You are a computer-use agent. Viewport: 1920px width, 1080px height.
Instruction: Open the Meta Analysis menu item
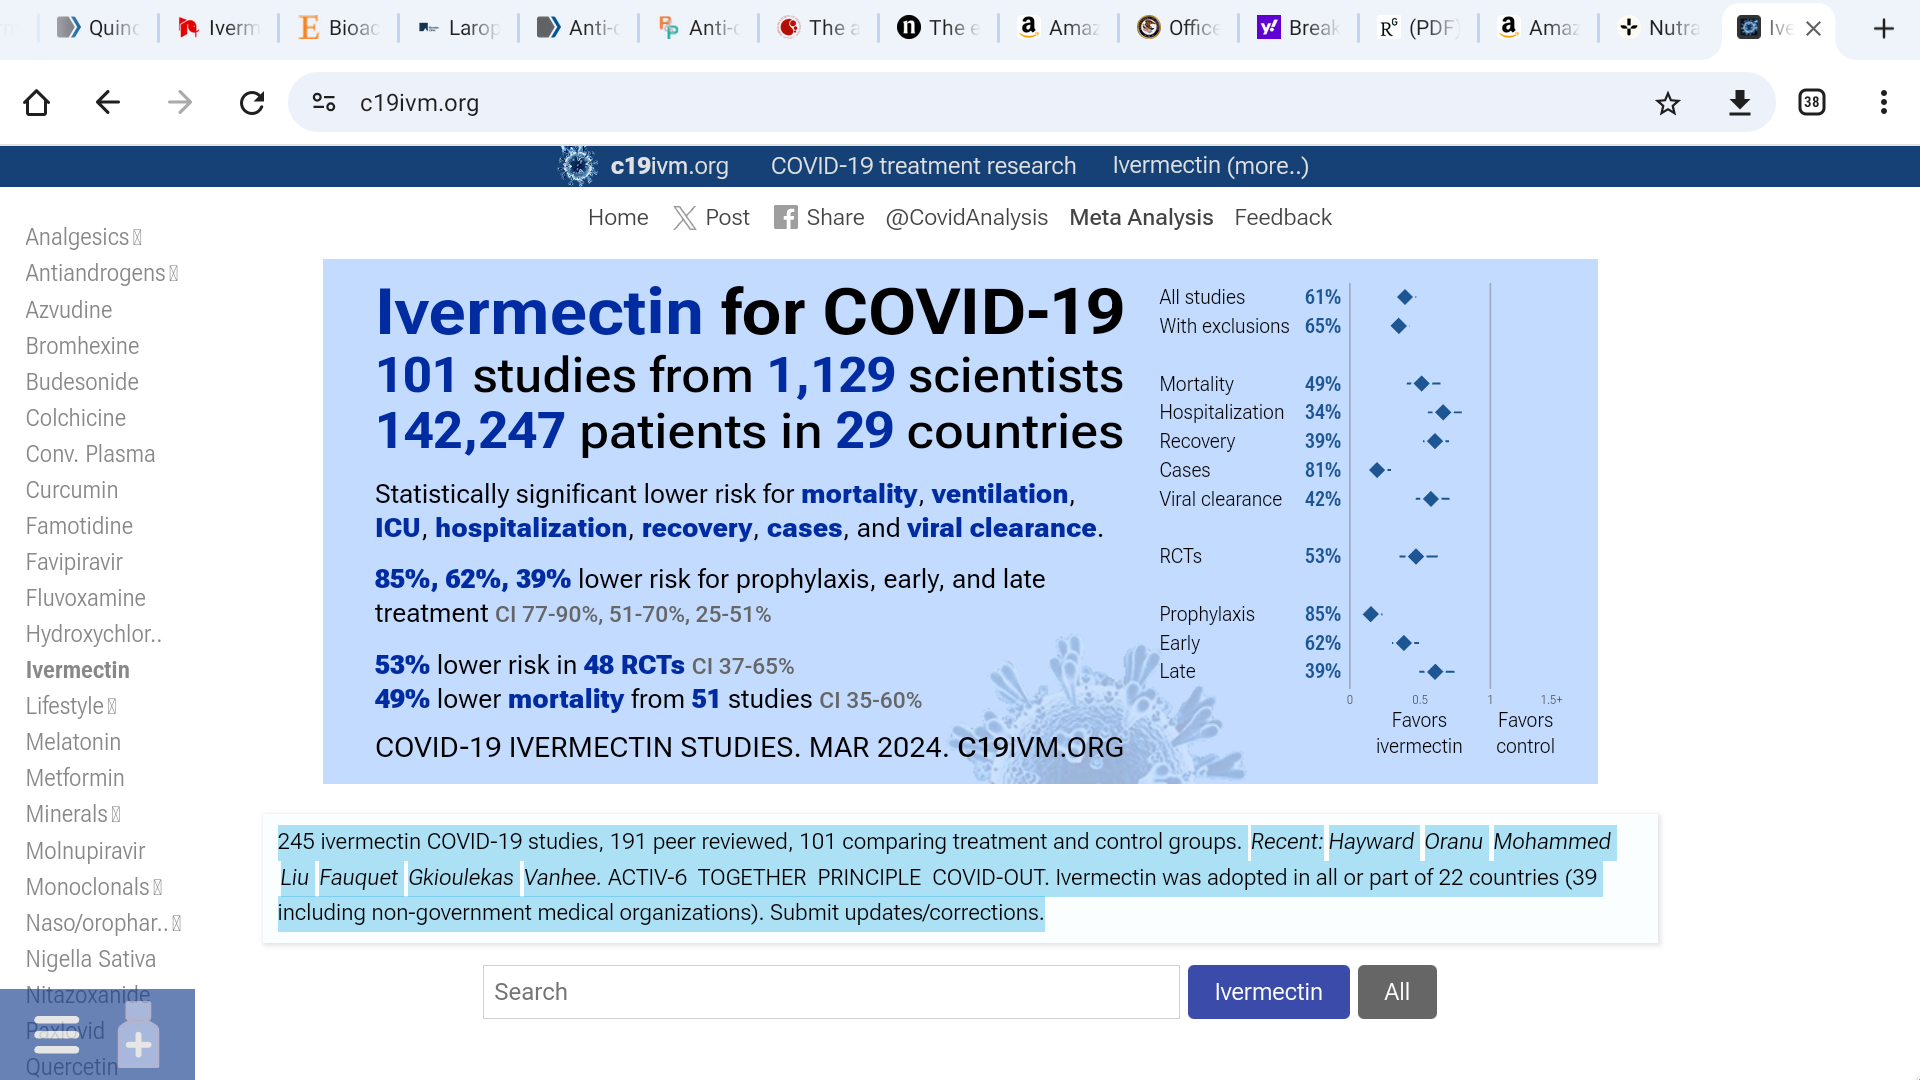1141,218
